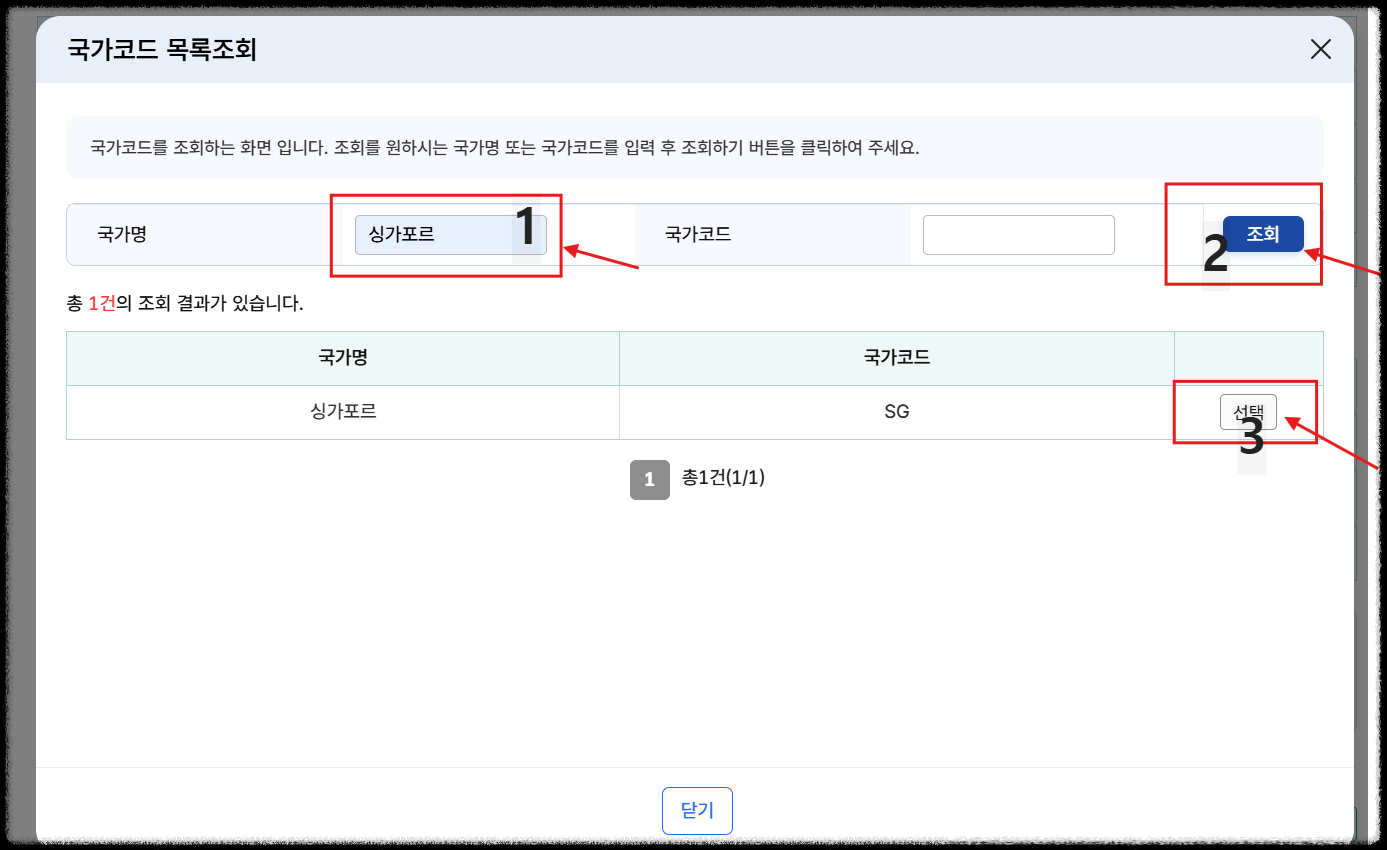Select the 싱가포르 result row
Screen dimensions: 1387x850
pos(342,411)
